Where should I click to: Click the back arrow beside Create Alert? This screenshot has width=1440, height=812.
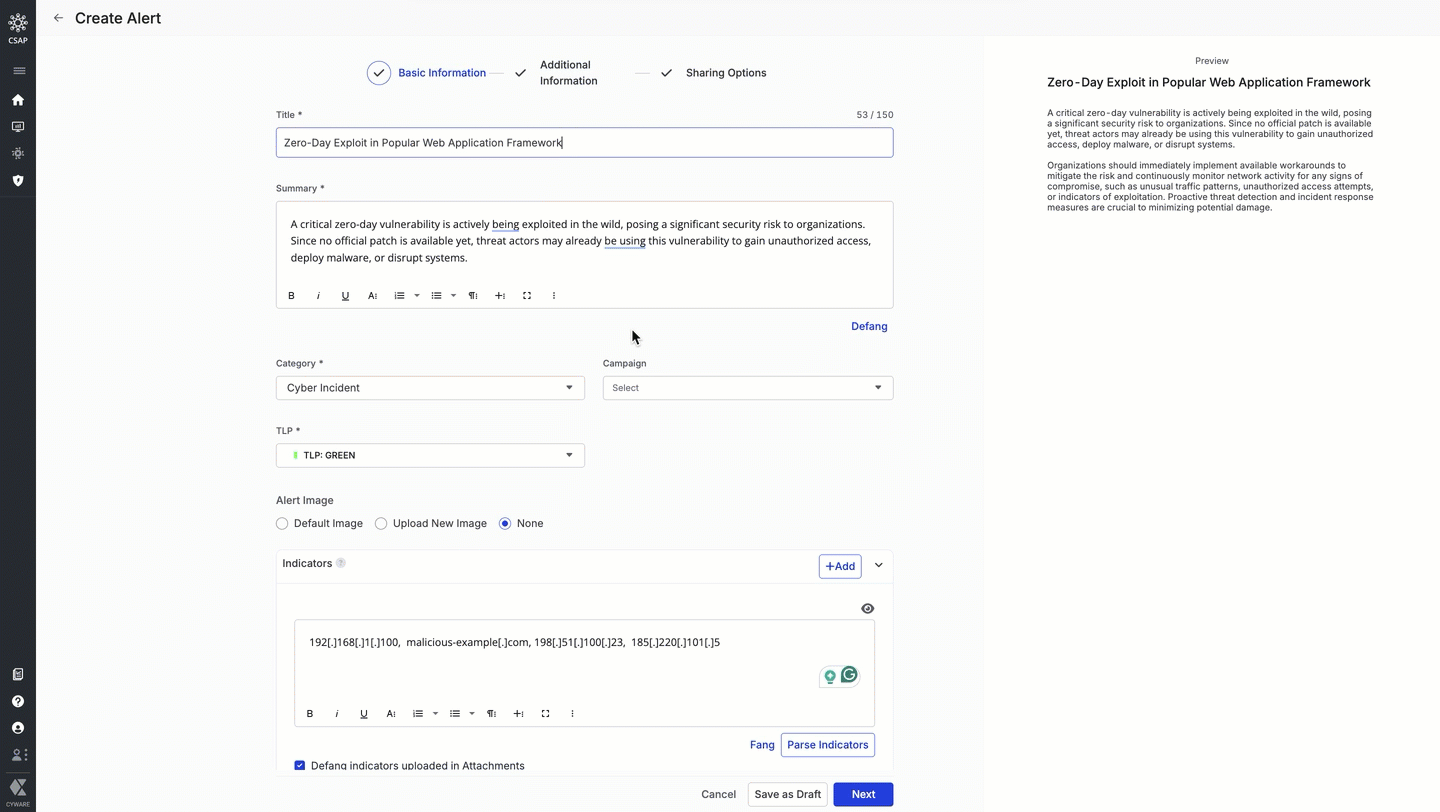pyautogui.click(x=58, y=18)
